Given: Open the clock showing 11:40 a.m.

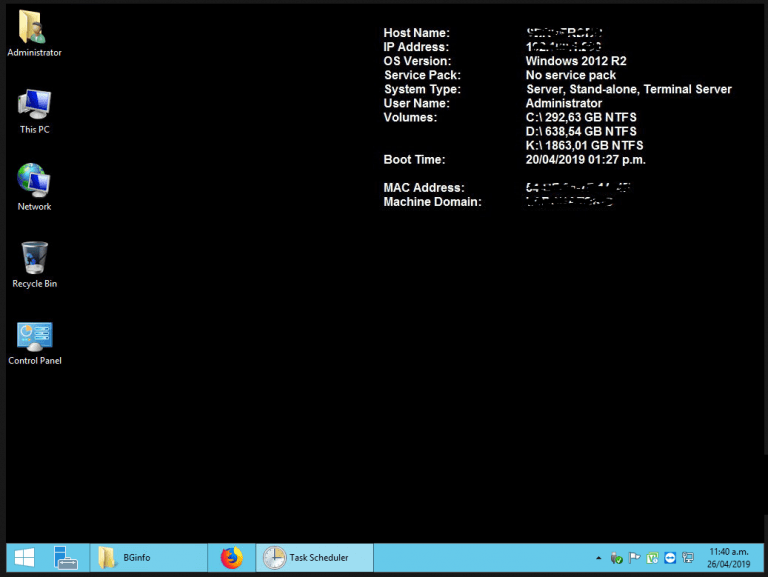Looking at the screenshot, I should [727, 558].
